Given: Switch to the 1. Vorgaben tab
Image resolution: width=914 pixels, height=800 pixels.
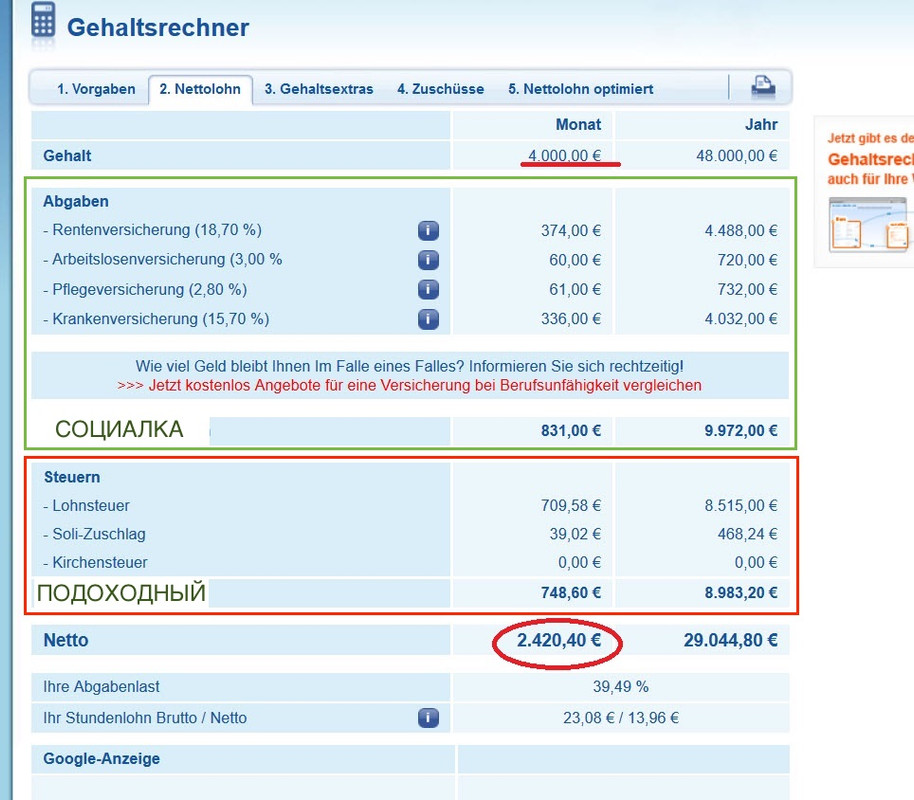Looking at the screenshot, I should pyautogui.click(x=96, y=89).
